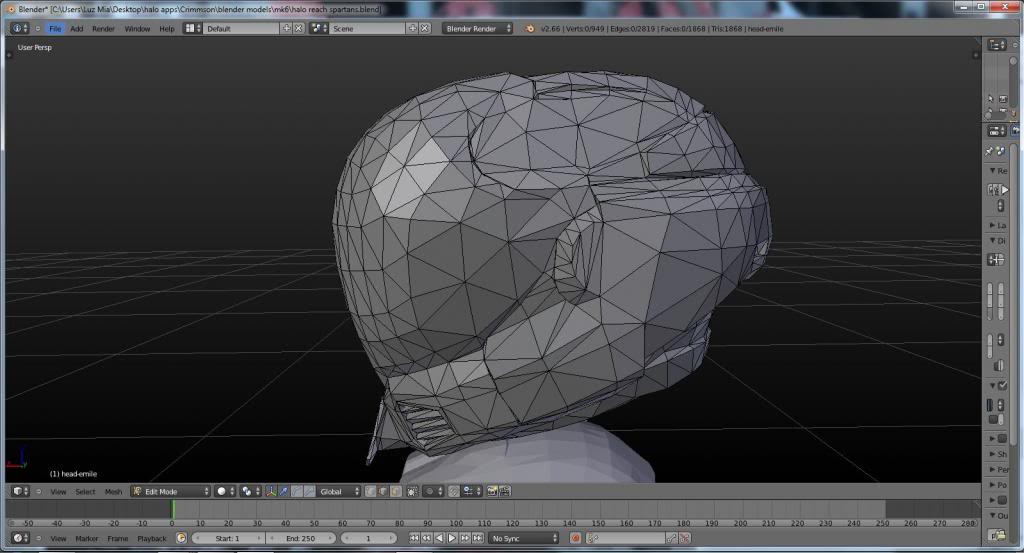
Task: Select the translate manipulator arrow
Action: pos(284,491)
